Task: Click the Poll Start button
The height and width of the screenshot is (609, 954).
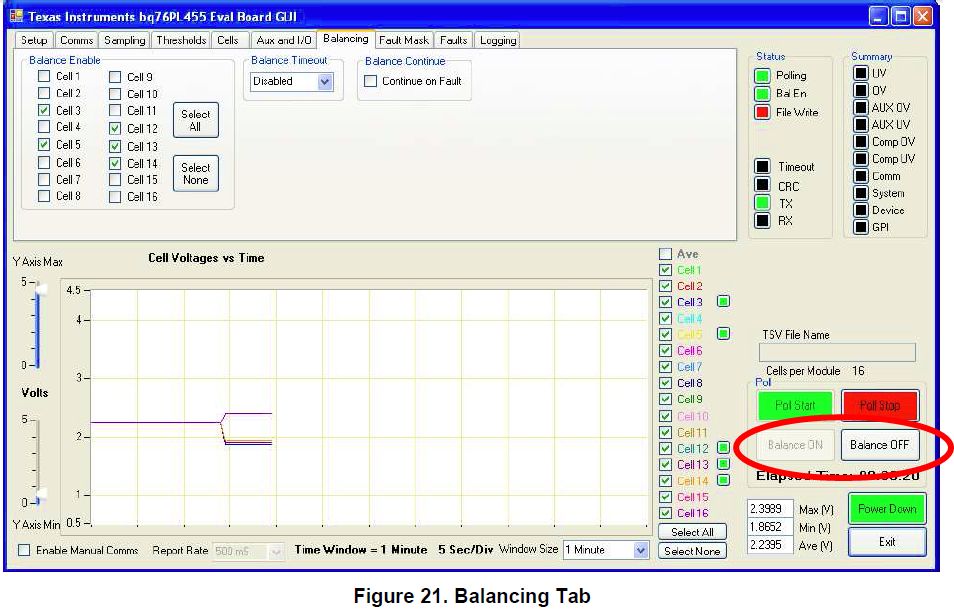Action: click(795, 405)
